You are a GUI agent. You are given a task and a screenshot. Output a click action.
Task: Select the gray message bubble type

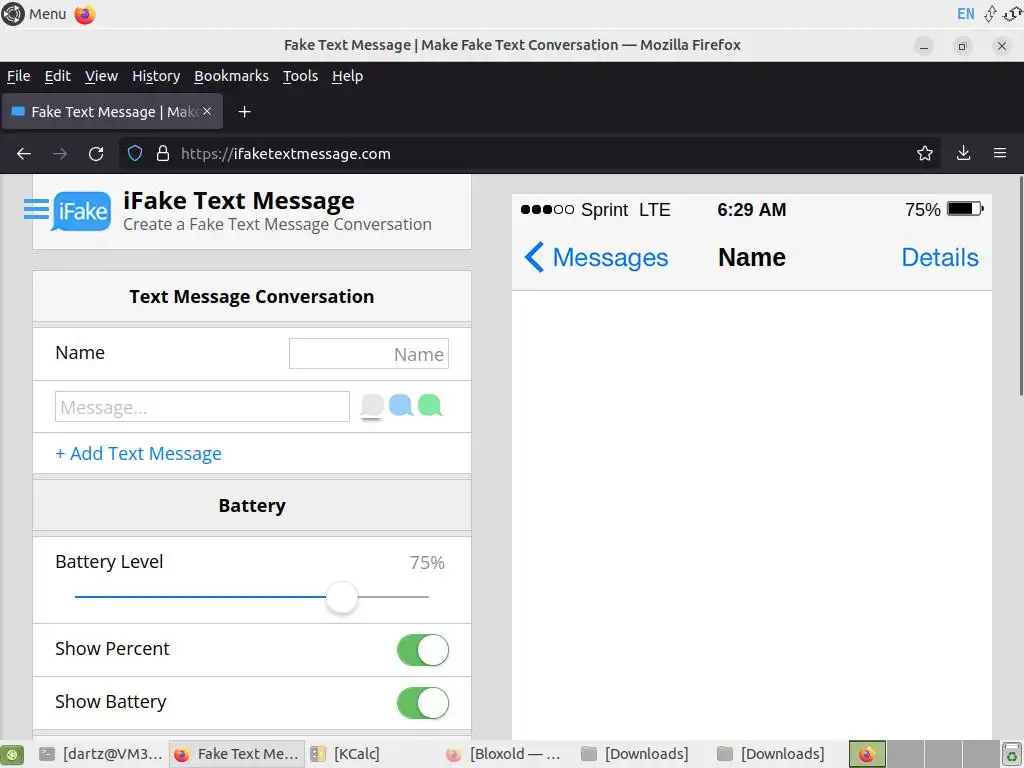pos(372,406)
